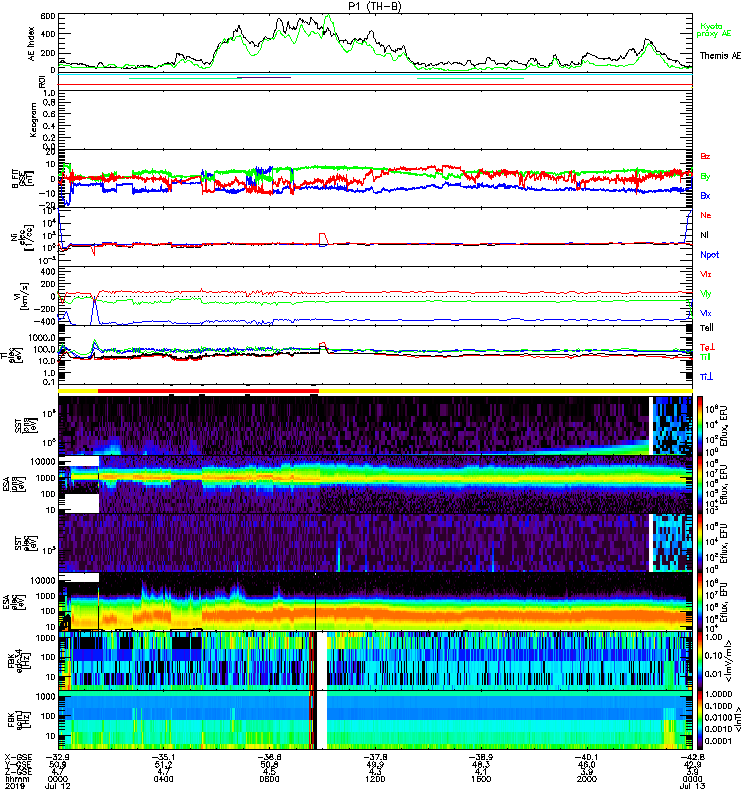Select the blue "Npot" legend label
The width and height of the screenshot is (750, 800).
click(x=709, y=255)
